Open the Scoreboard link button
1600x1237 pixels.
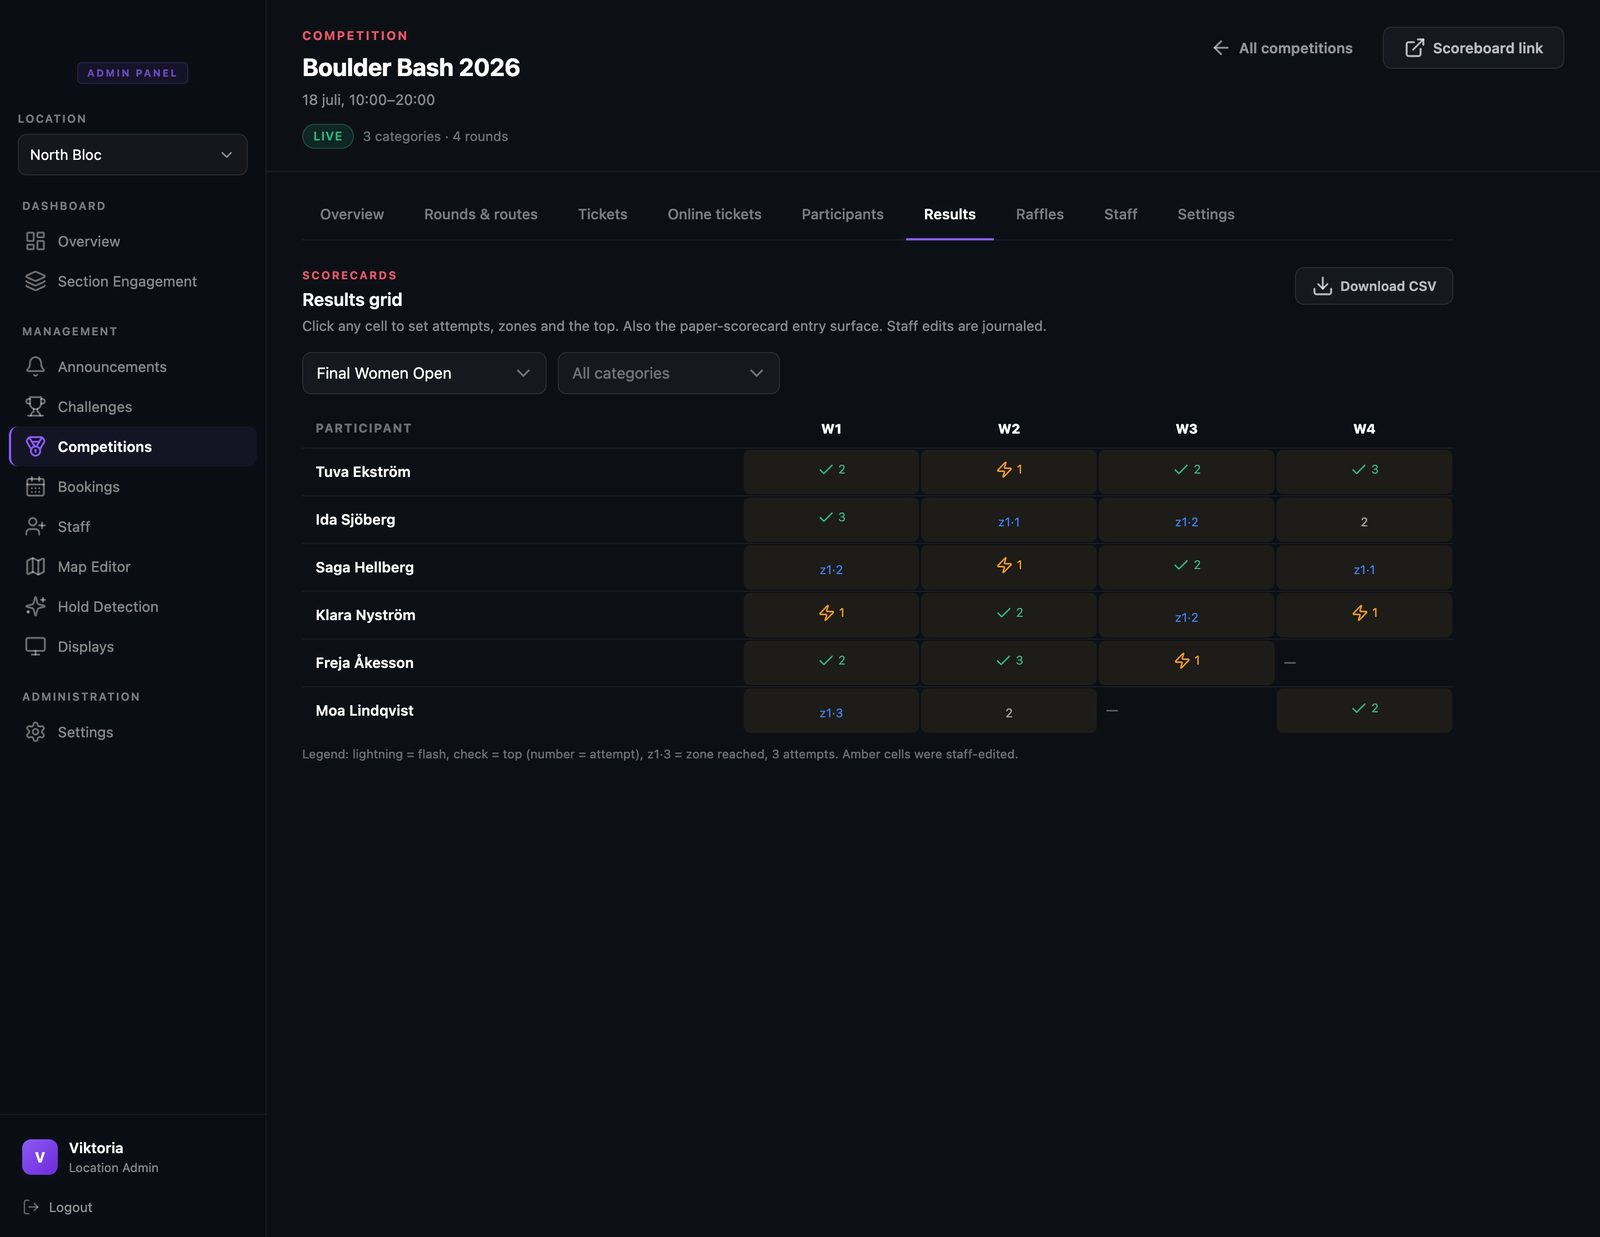(1473, 48)
